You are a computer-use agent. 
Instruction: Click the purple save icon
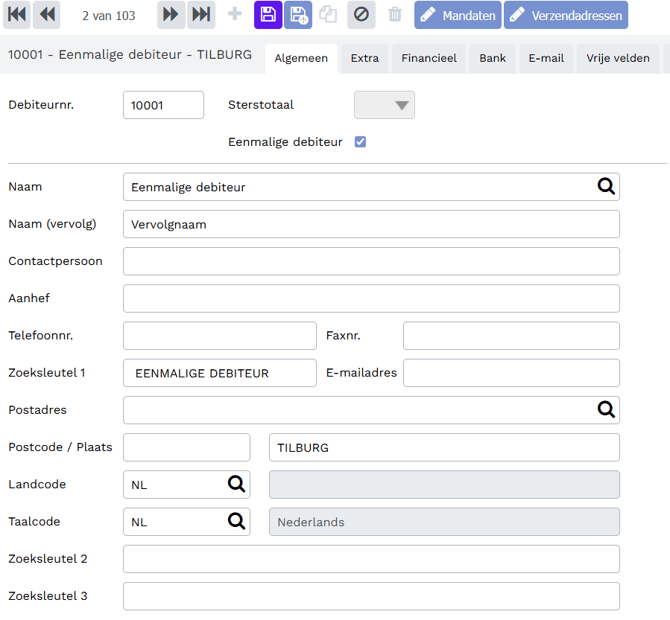pyautogui.click(x=268, y=15)
